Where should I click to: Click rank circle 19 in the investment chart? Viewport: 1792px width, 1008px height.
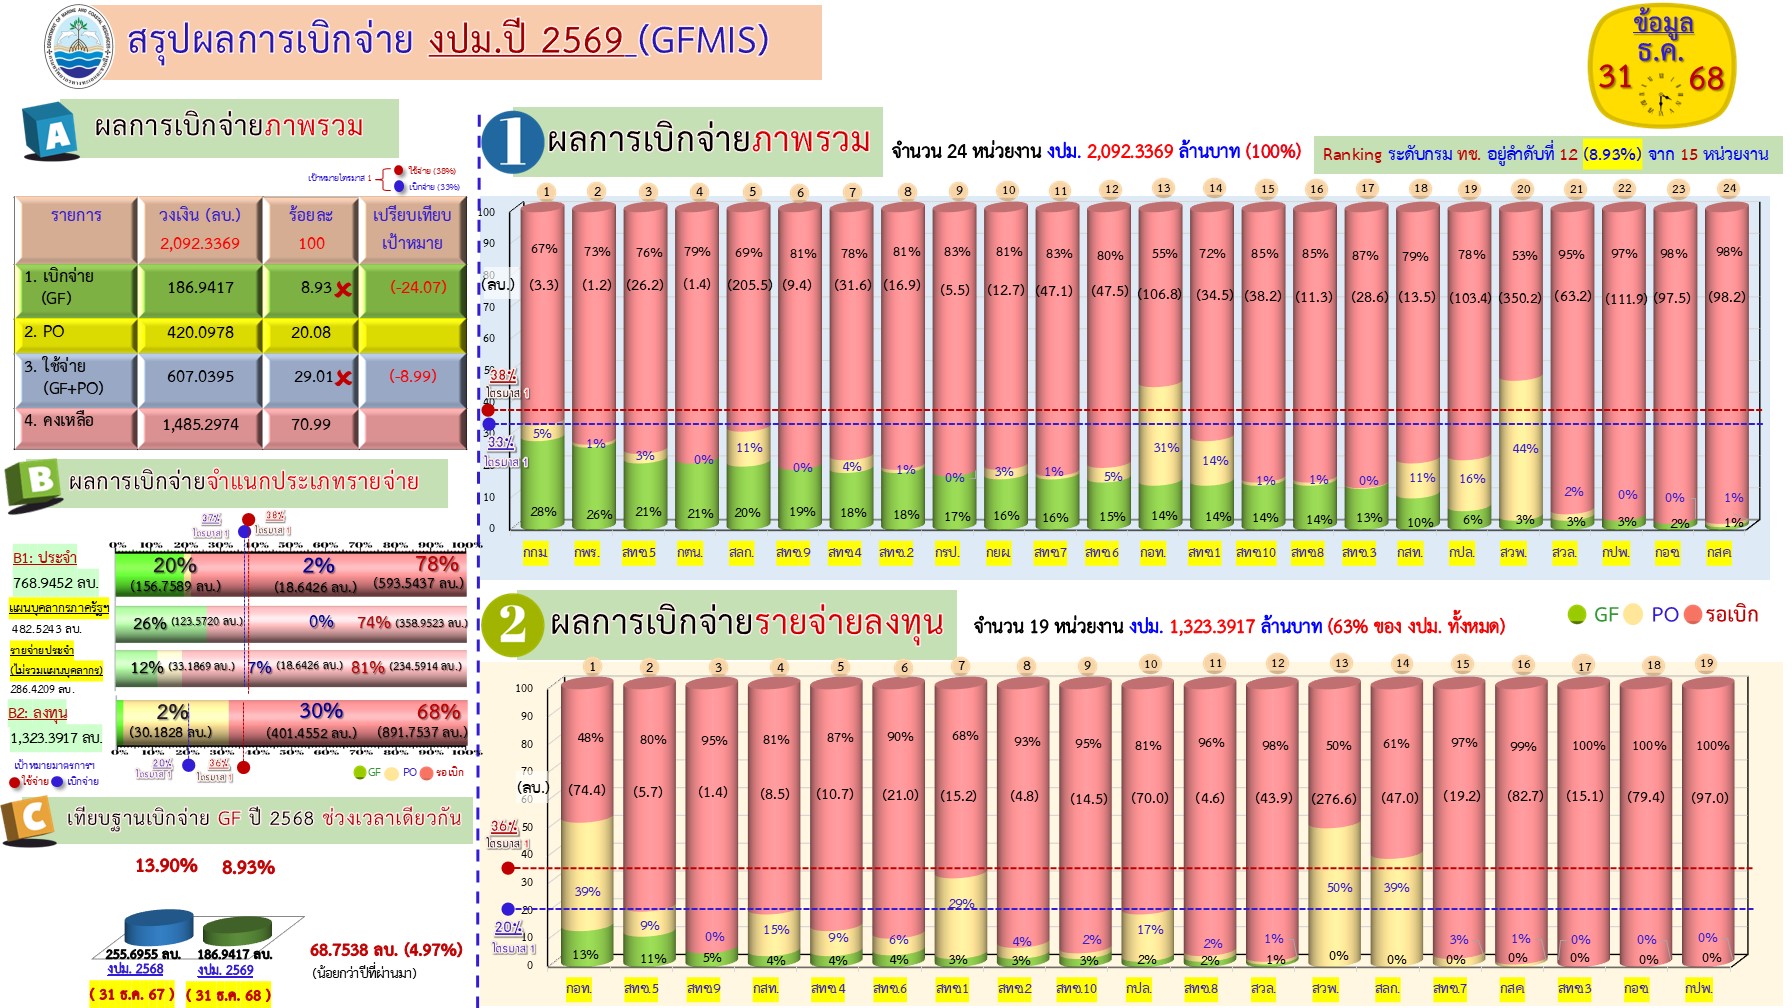point(1706,663)
